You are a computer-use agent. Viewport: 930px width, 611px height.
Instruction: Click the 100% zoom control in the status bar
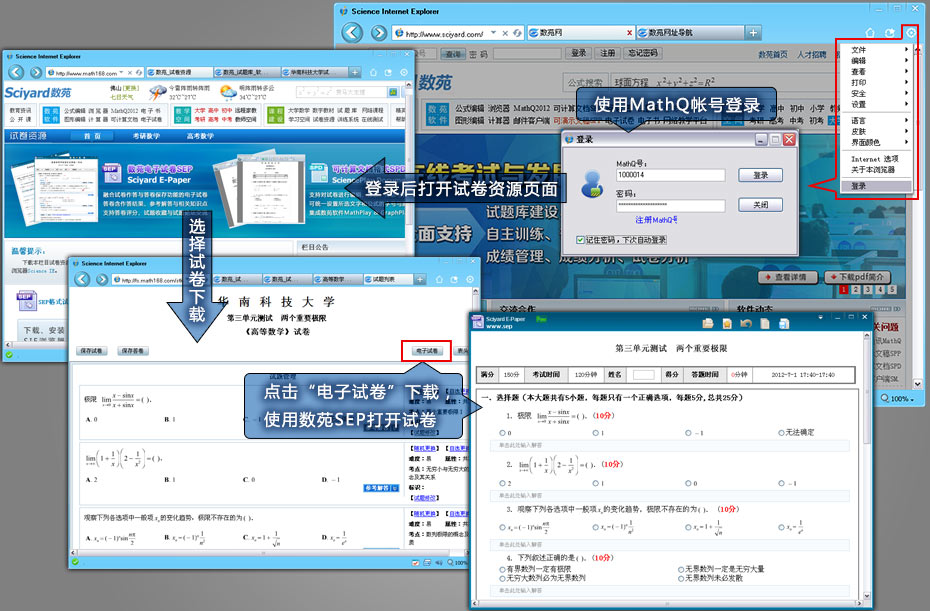pos(897,399)
